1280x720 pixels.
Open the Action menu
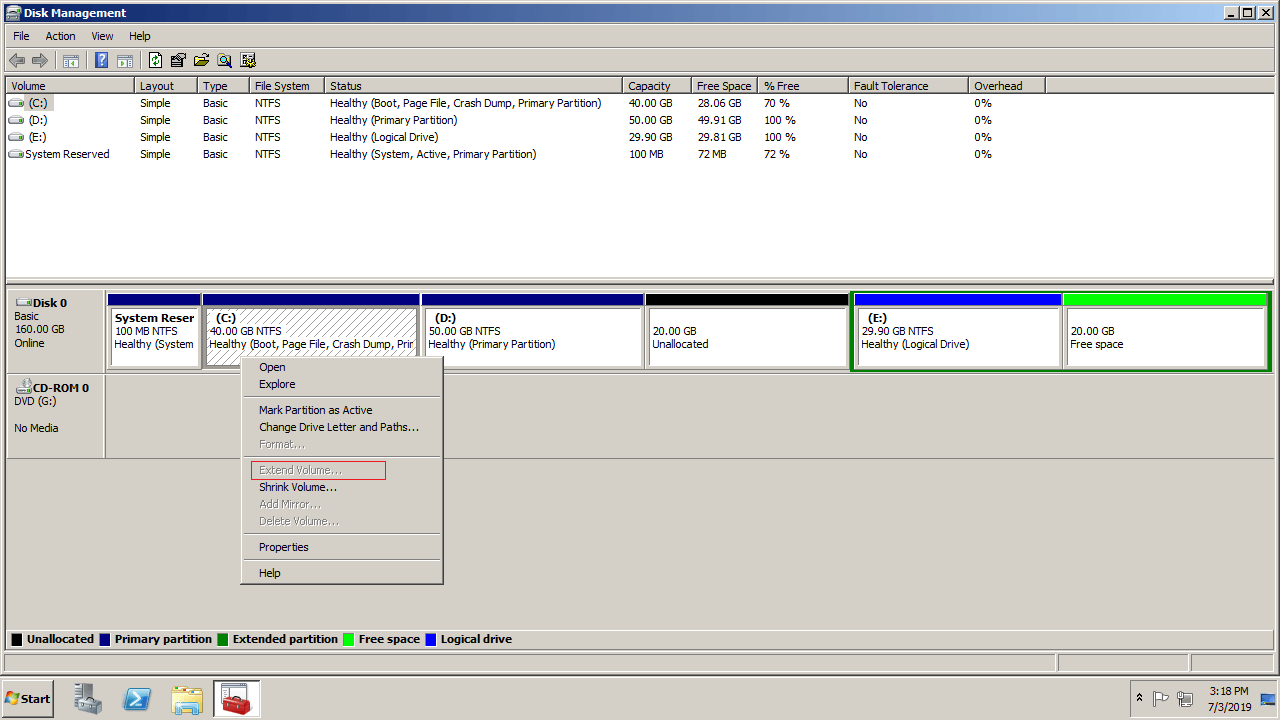[60, 36]
